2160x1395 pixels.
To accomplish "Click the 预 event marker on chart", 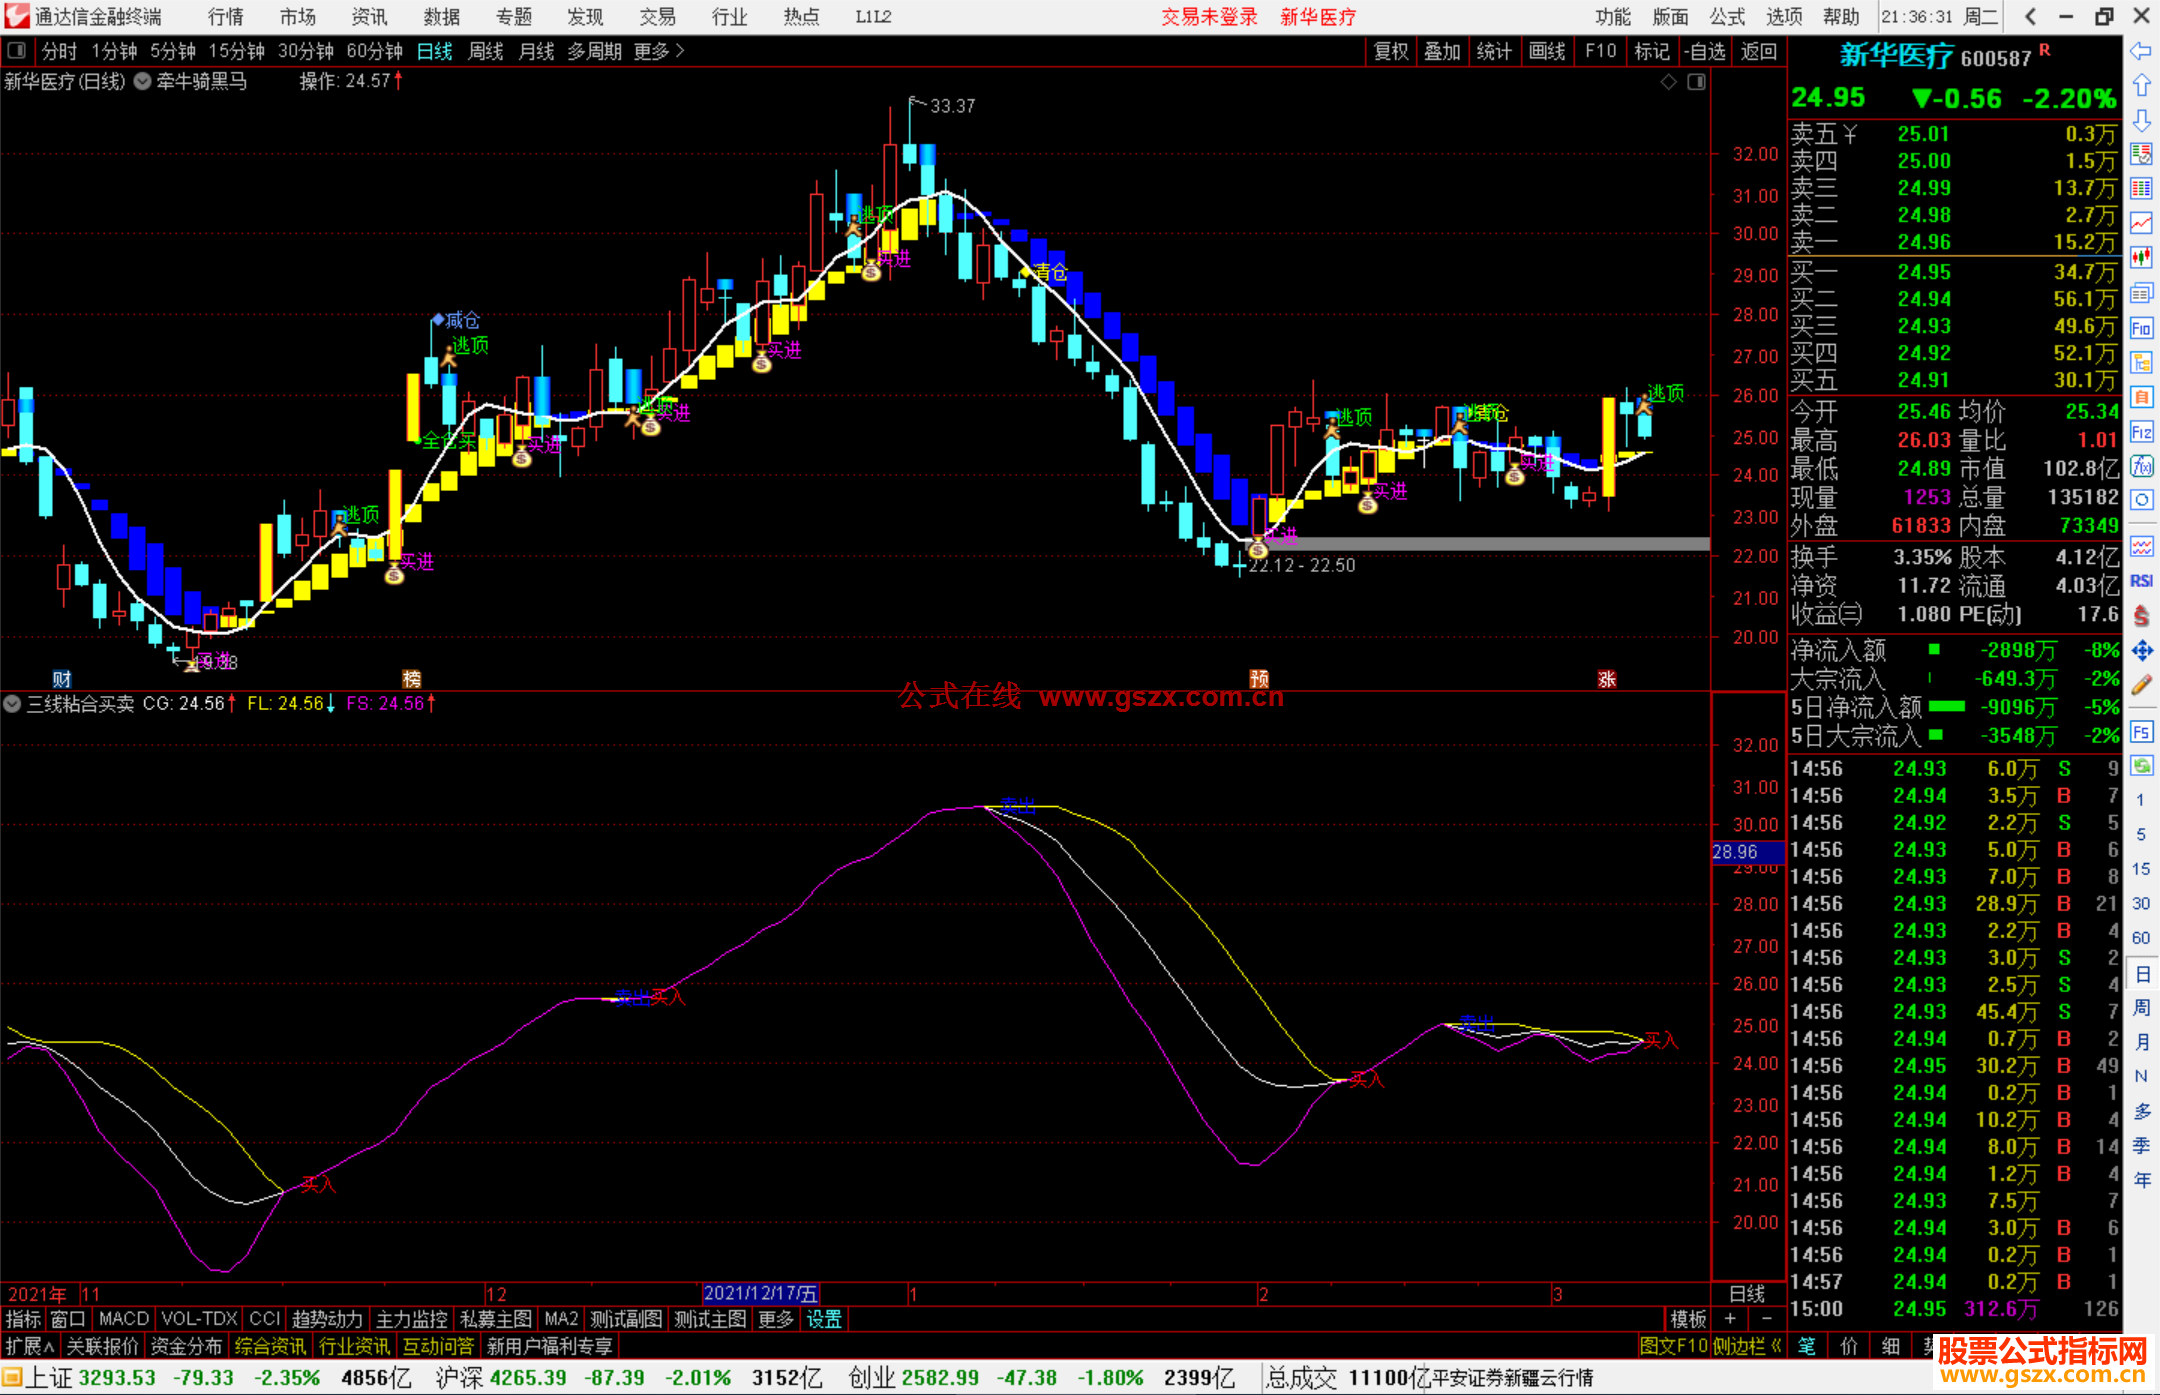I will click(x=1259, y=679).
